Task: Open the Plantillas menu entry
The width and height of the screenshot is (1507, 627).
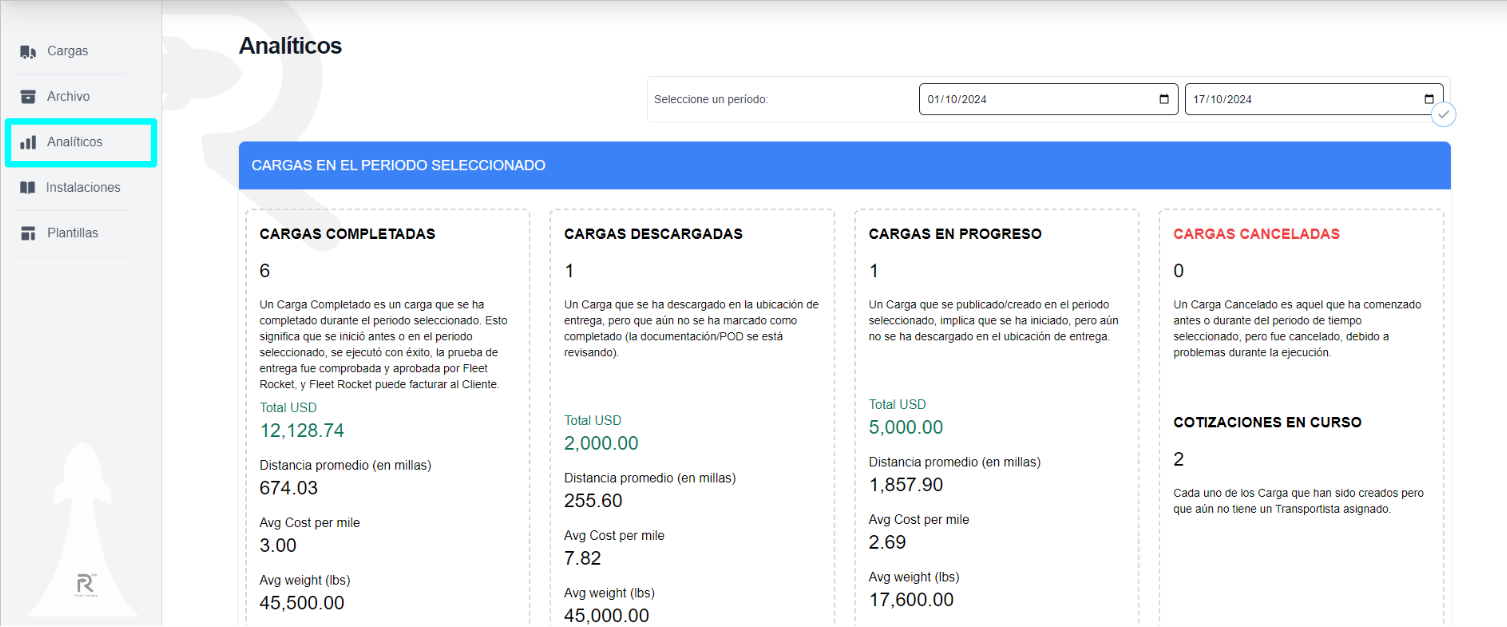Action: click(x=72, y=233)
